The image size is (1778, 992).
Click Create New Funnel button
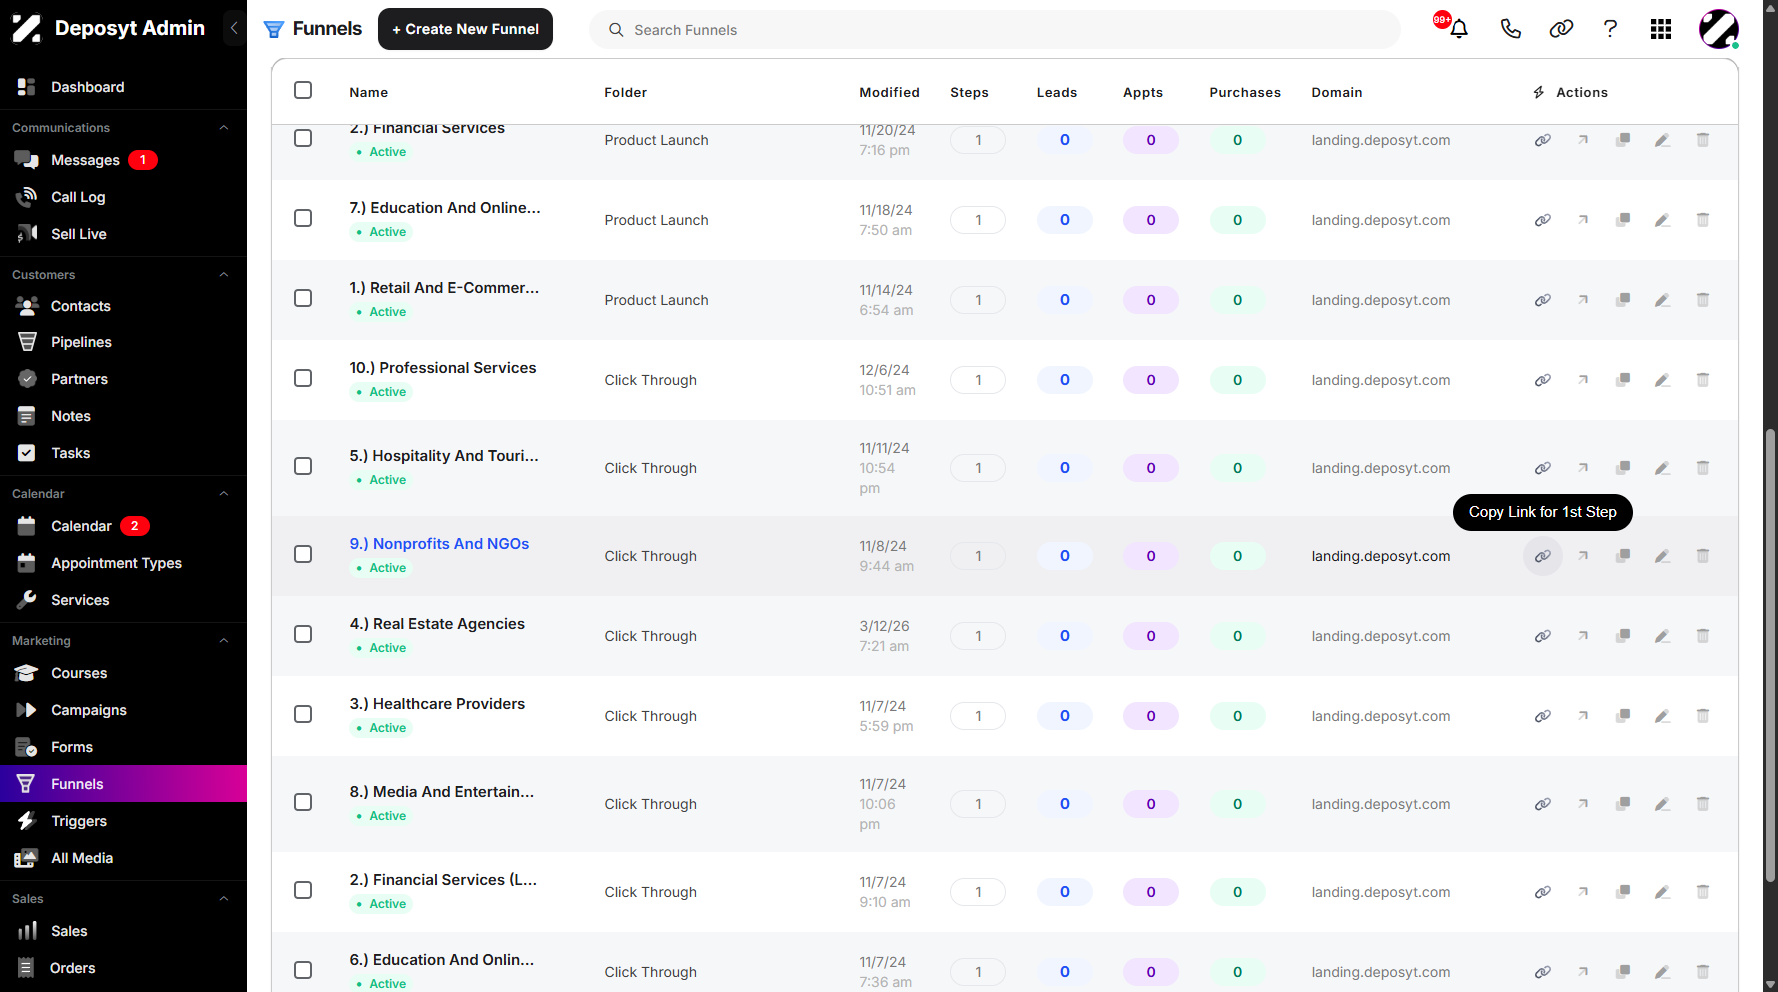pyautogui.click(x=465, y=29)
